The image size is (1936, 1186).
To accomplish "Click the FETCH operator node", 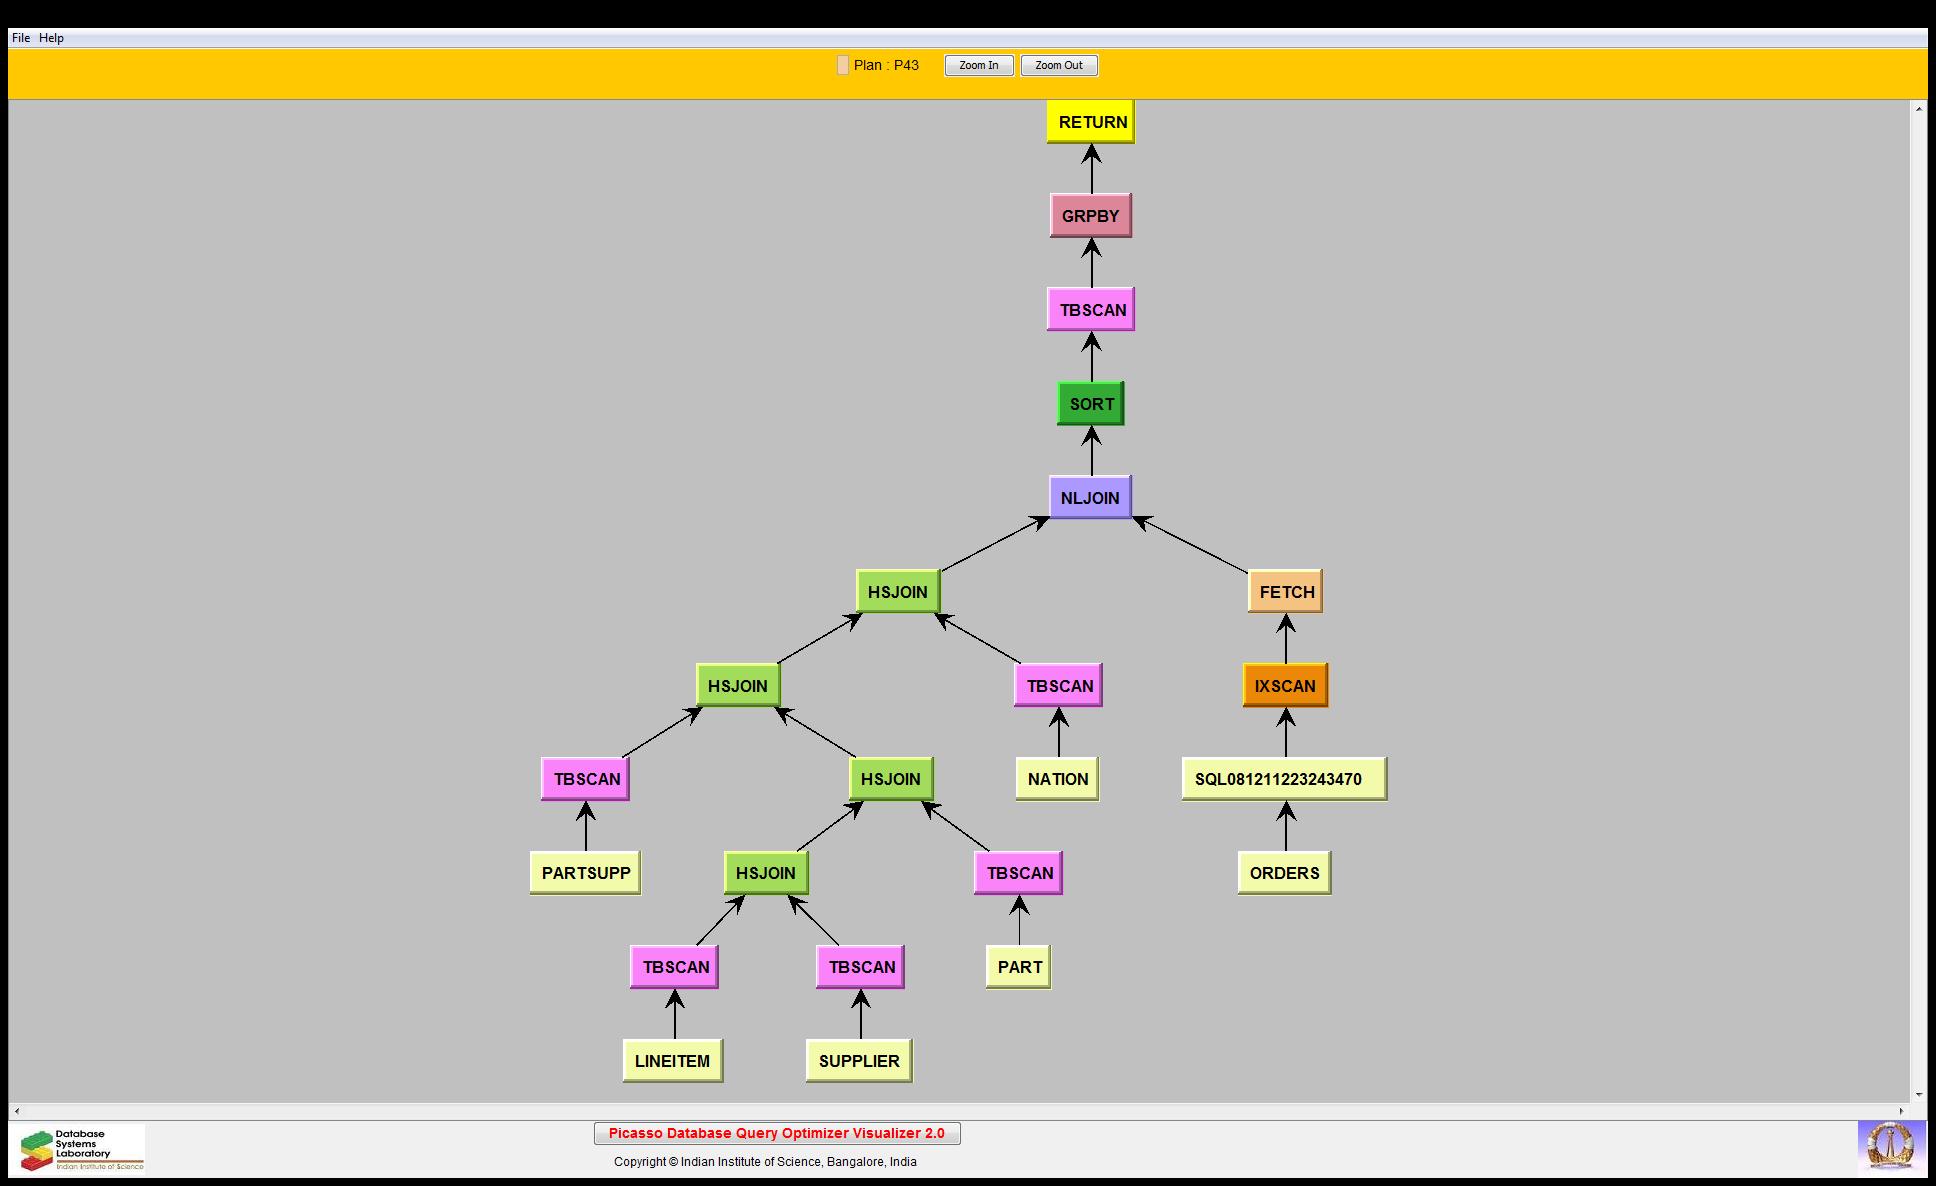I will (1285, 592).
